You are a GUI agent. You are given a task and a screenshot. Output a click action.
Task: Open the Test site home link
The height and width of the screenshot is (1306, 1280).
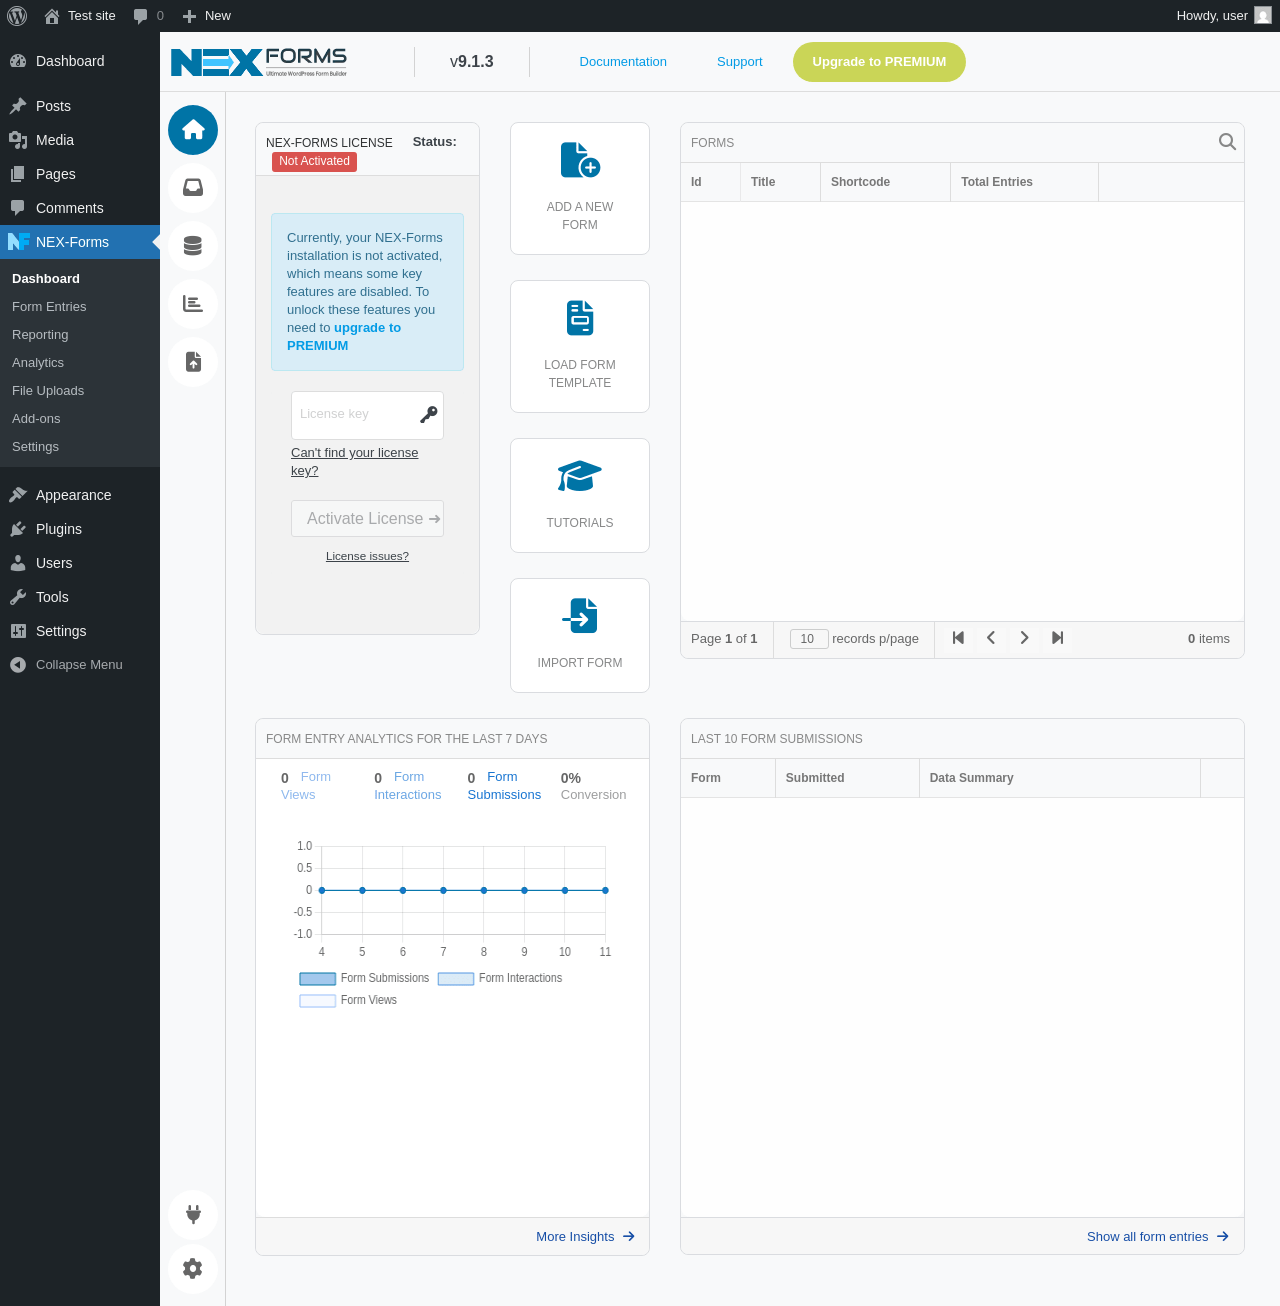coord(80,16)
